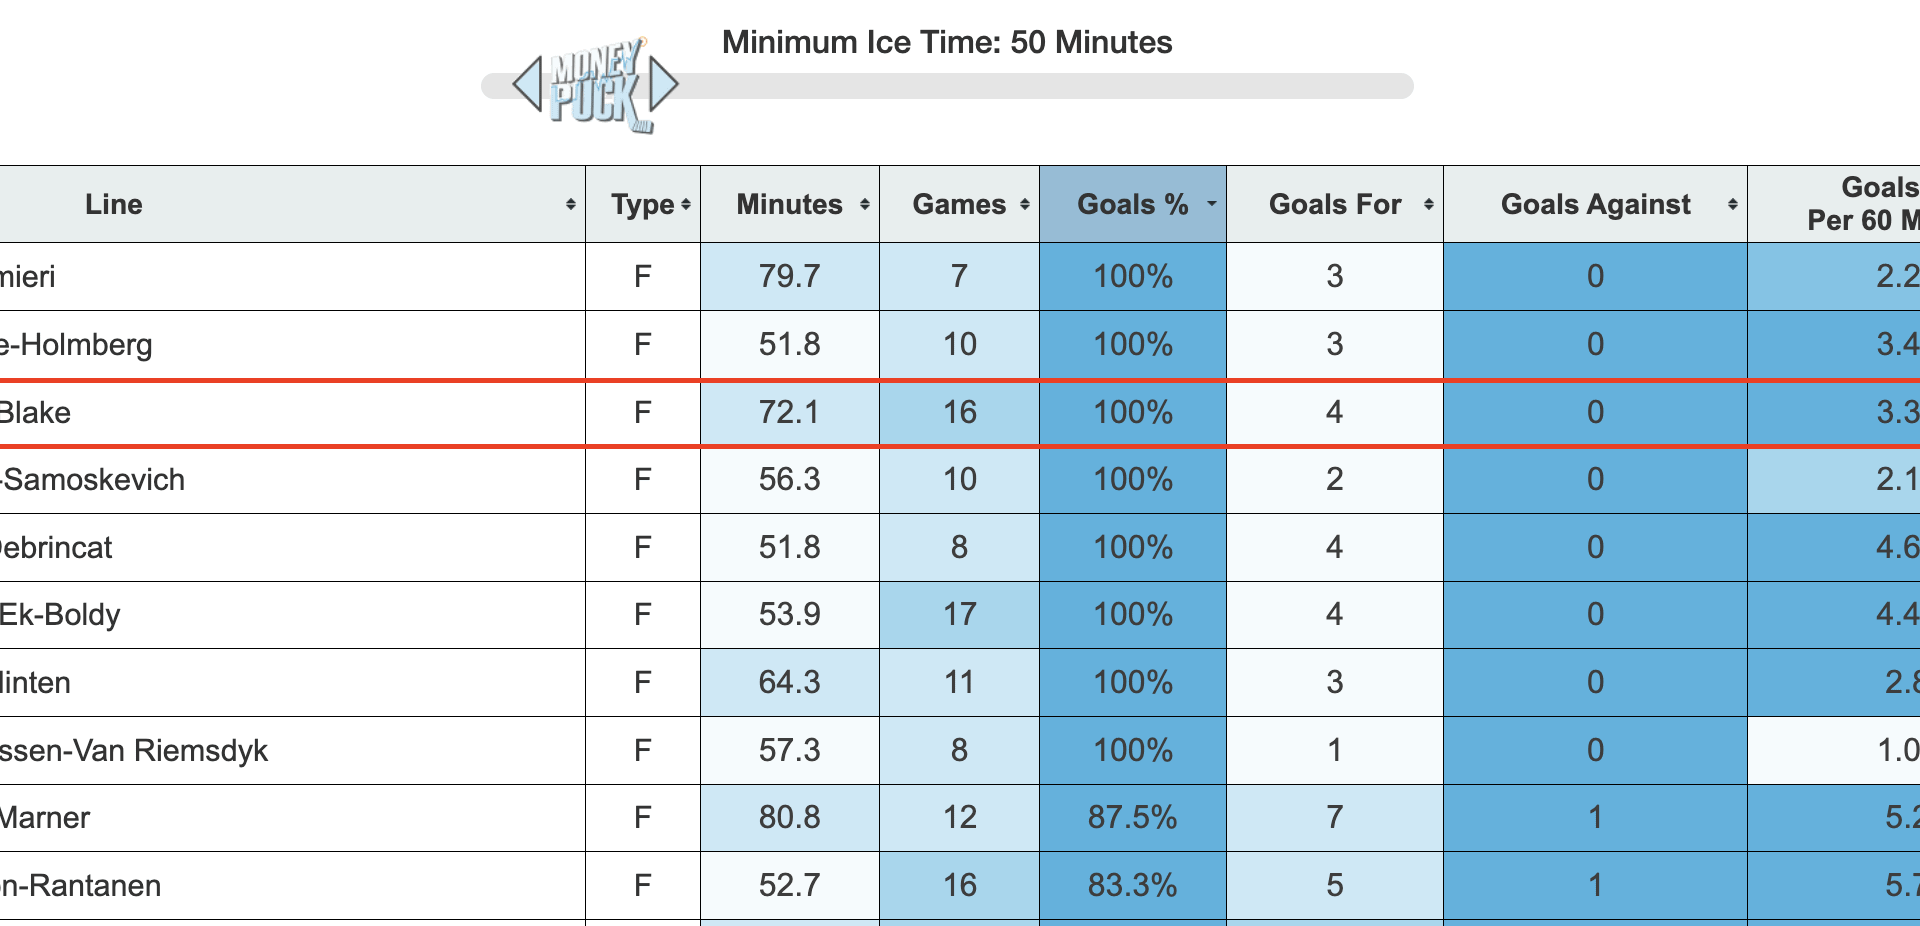Expand sort options on the Line header arrow

coord(571,204)
